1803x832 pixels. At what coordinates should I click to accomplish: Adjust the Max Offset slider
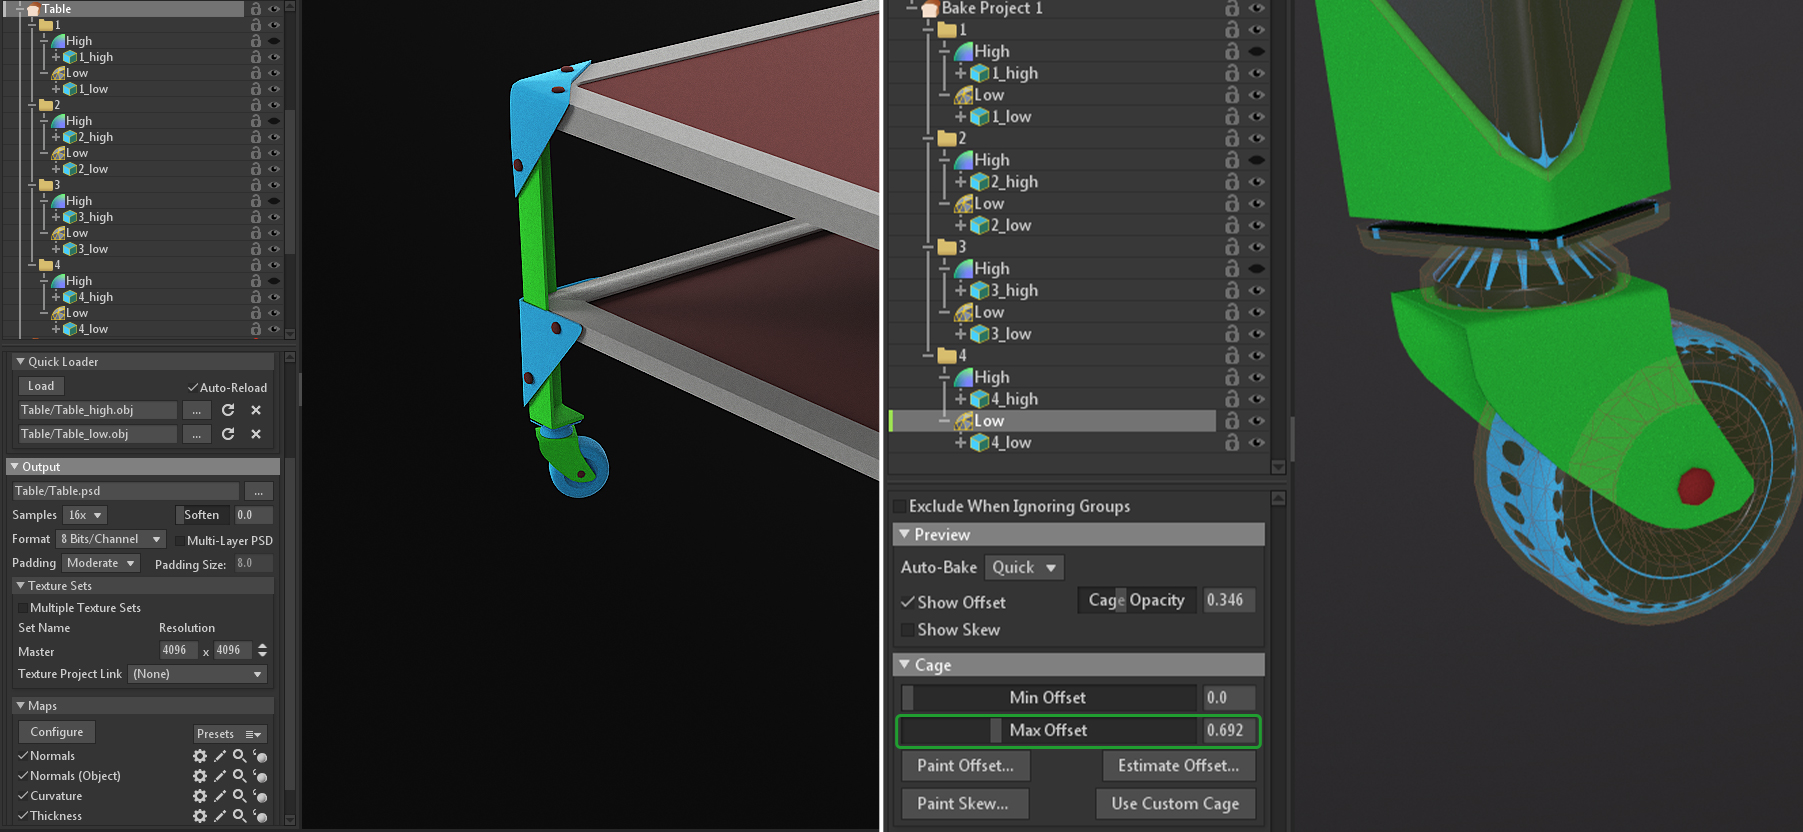pyautogui.click(x=1049, y=731)
